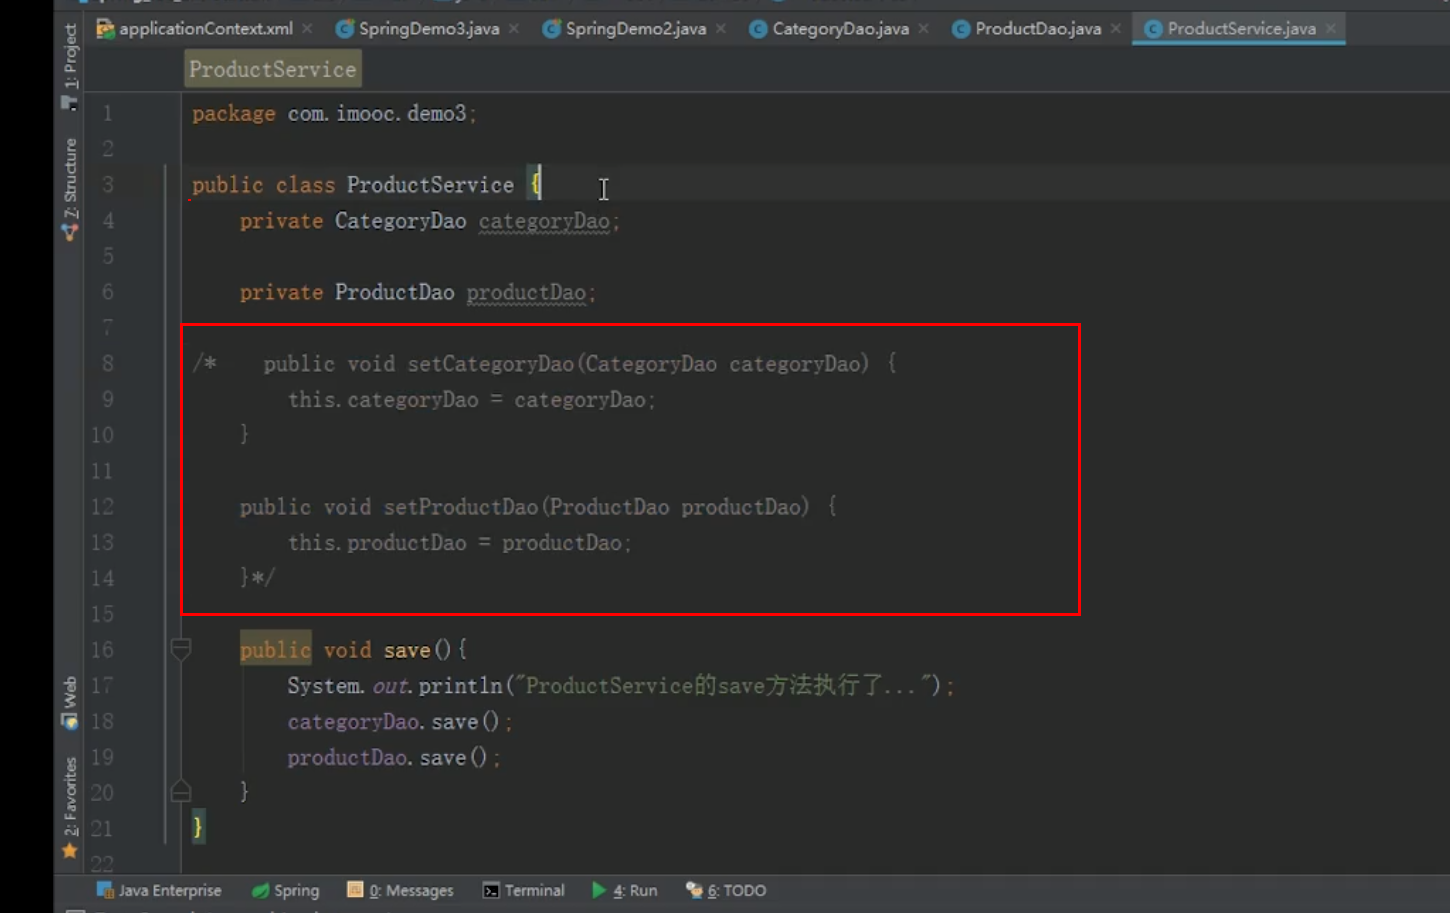Click the class icon on SpringDemo3.java tab

tap(345, 28)
